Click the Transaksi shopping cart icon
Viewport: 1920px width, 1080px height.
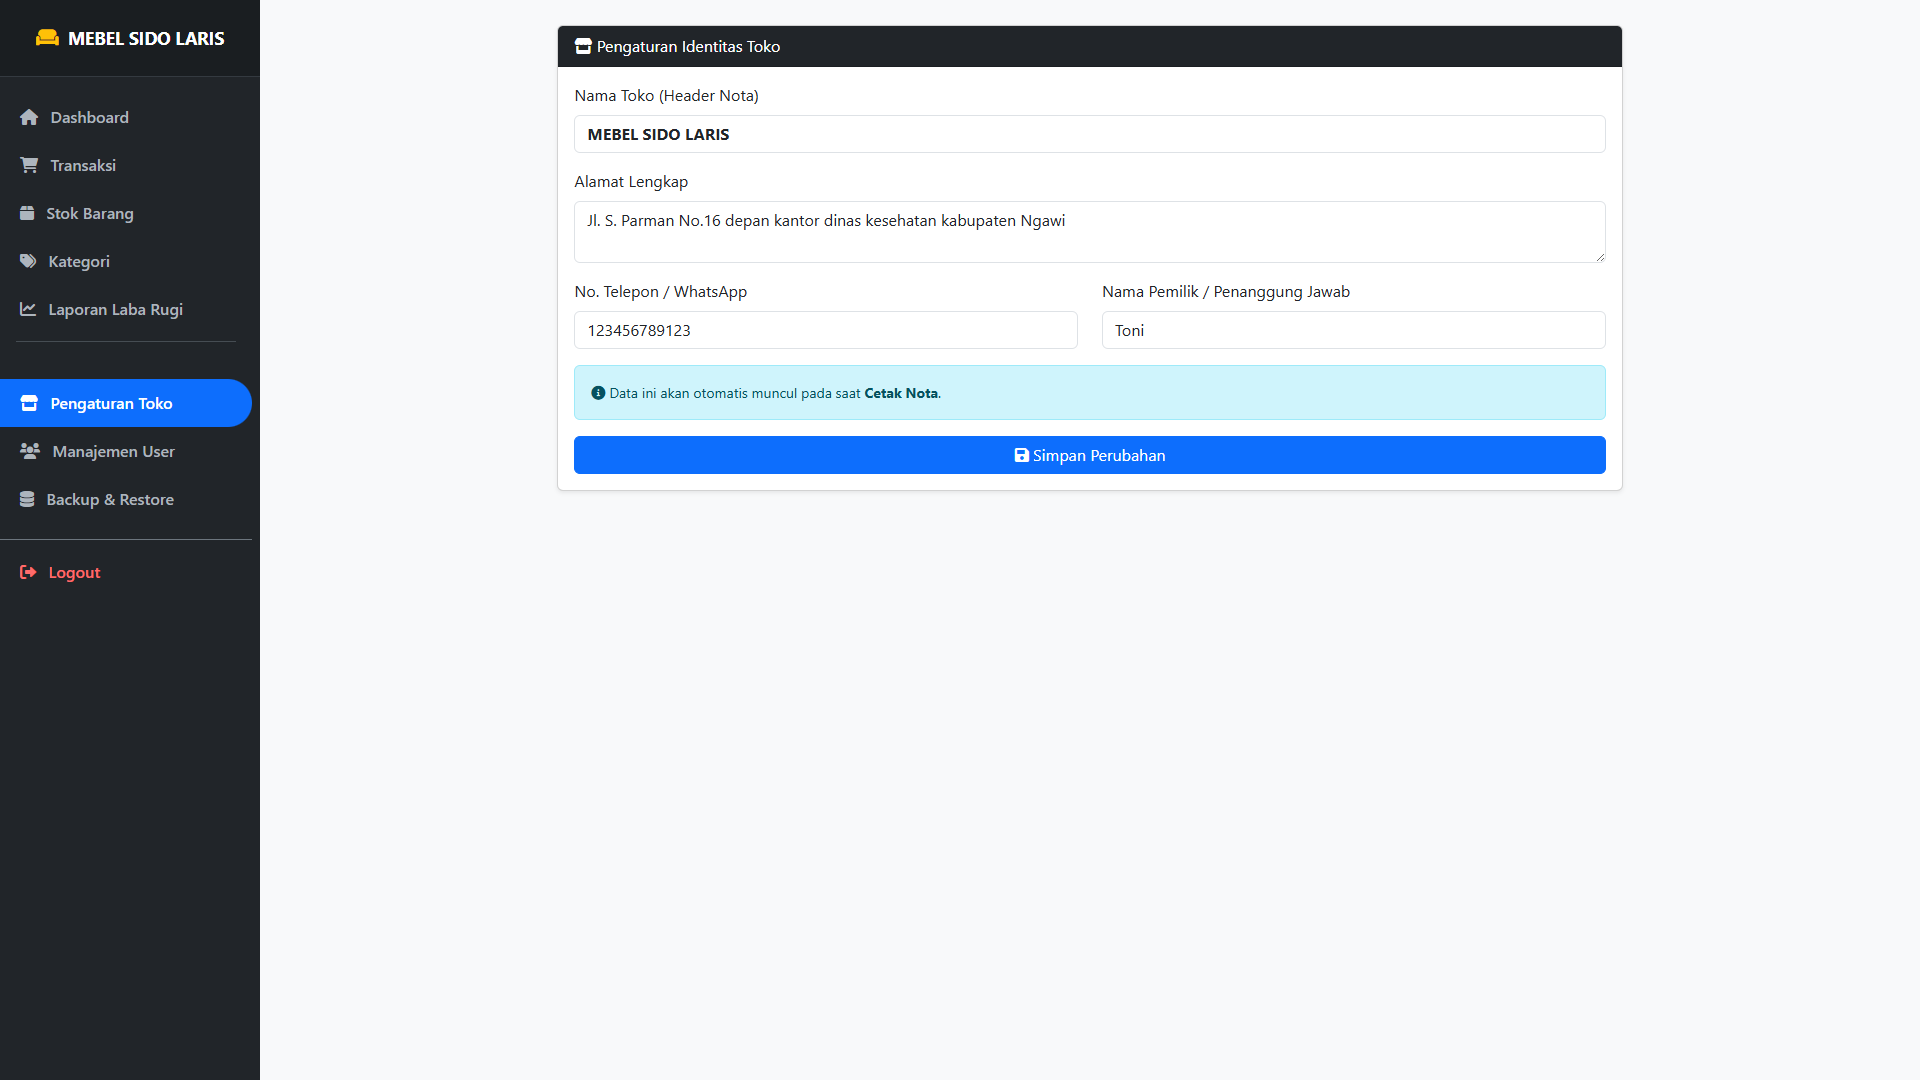click(29, 165)
